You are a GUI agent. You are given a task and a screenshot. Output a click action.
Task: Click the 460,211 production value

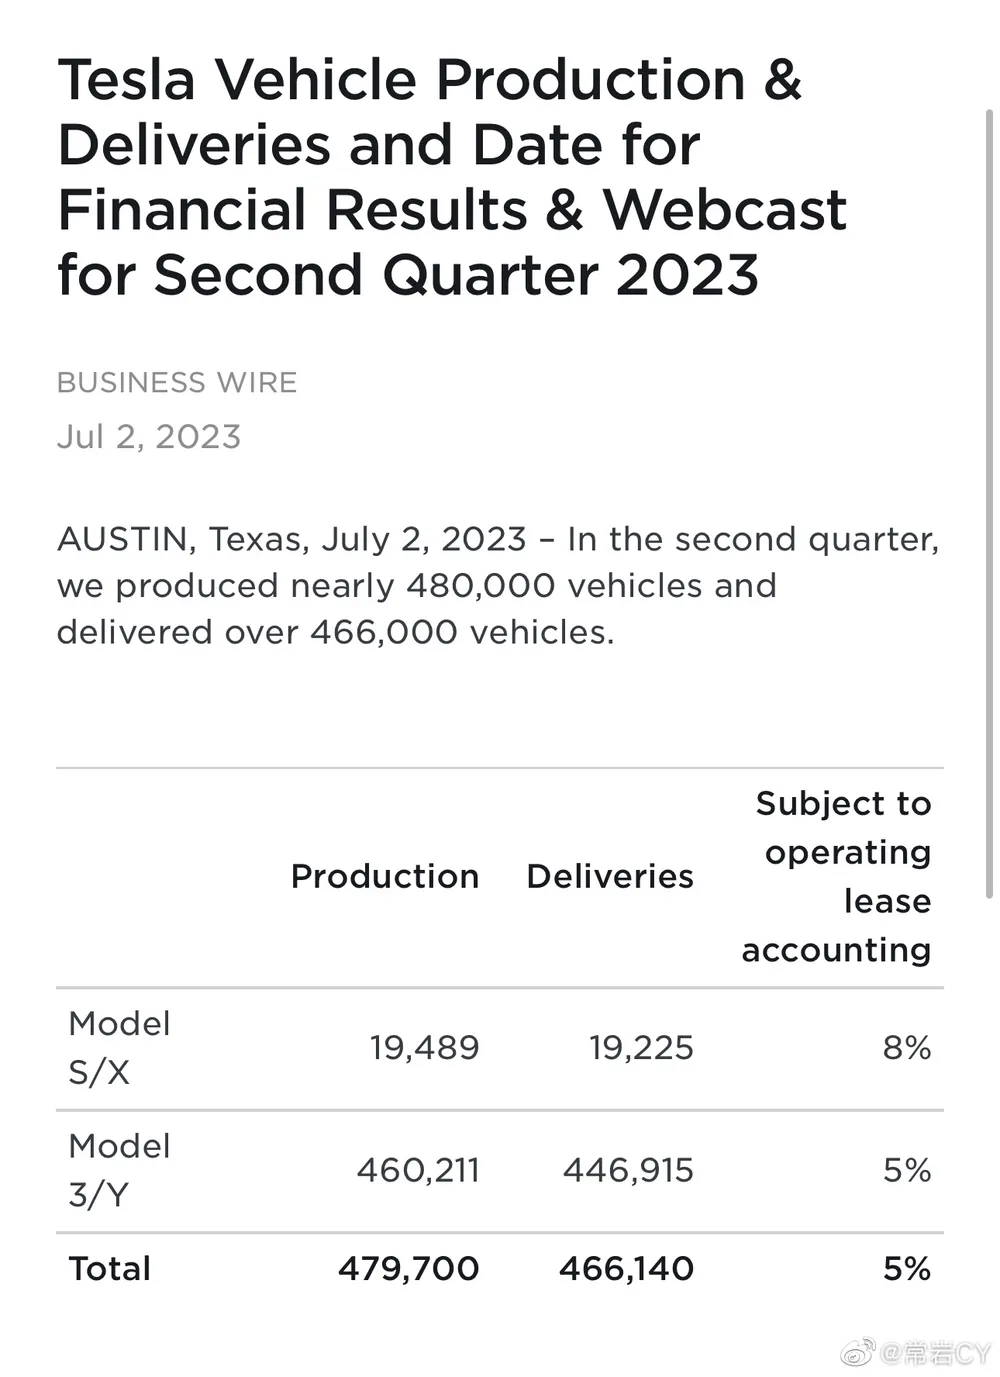click(418, 1169)
